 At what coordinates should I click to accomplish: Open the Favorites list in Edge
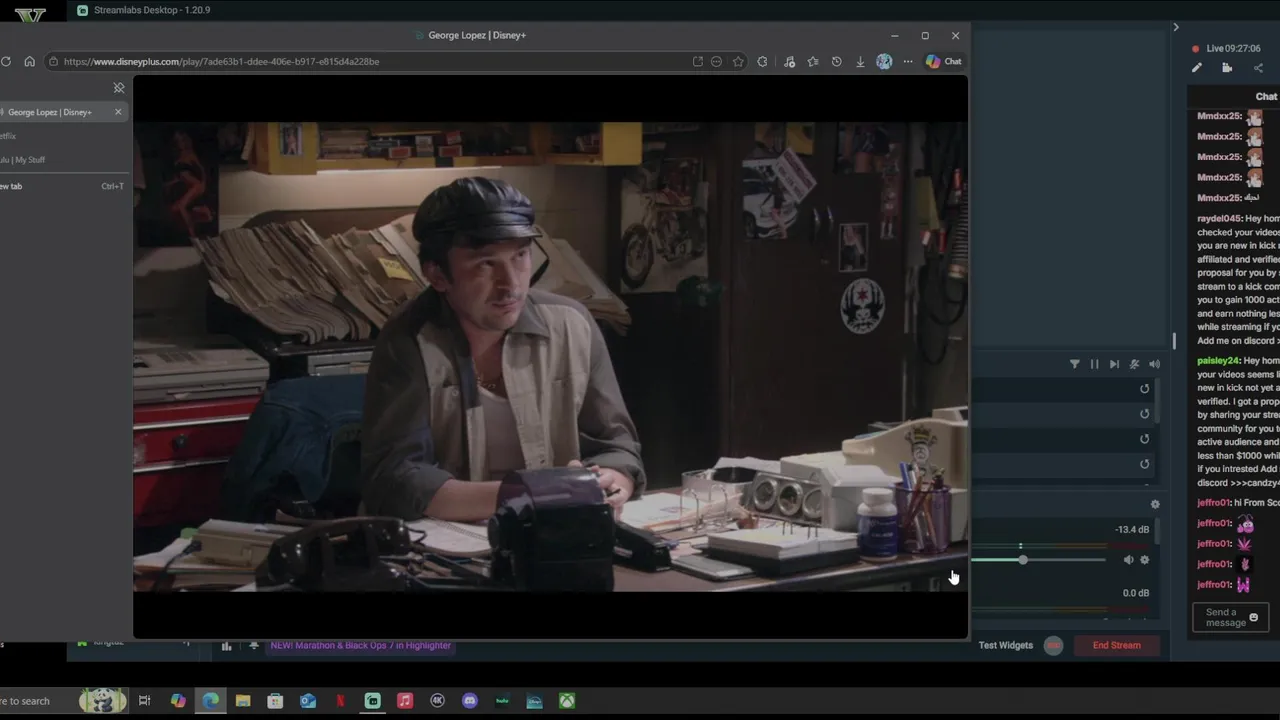coord(813,61)
